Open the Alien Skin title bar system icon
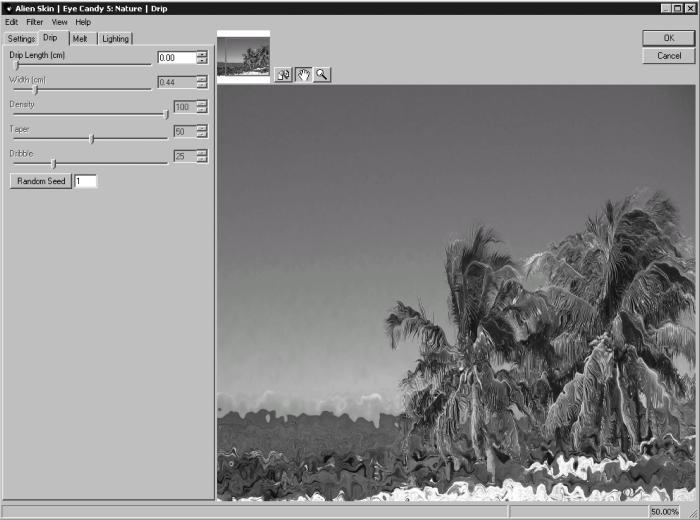700x520 pixels. [x=8, y=8]
